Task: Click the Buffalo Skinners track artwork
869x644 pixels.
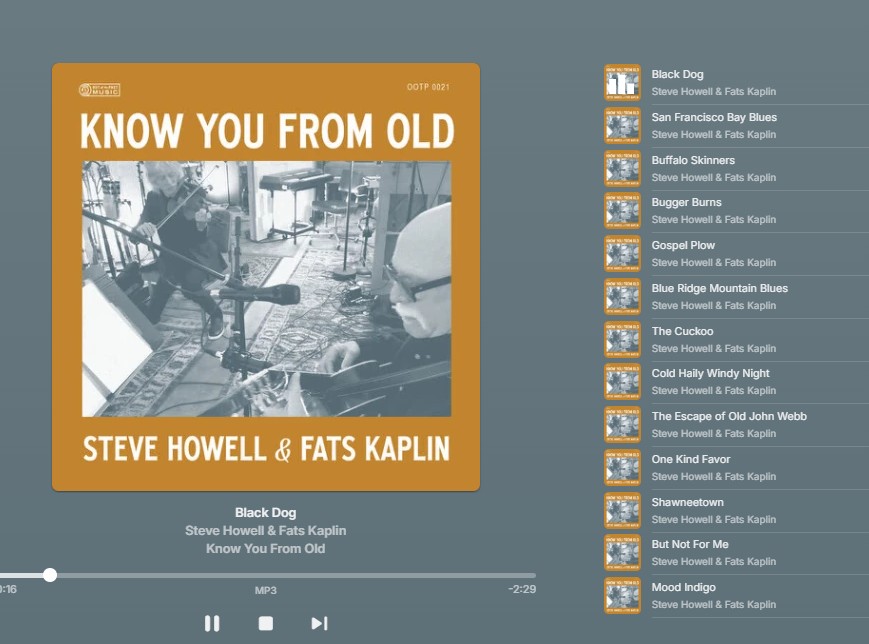Action: [622, 168]
